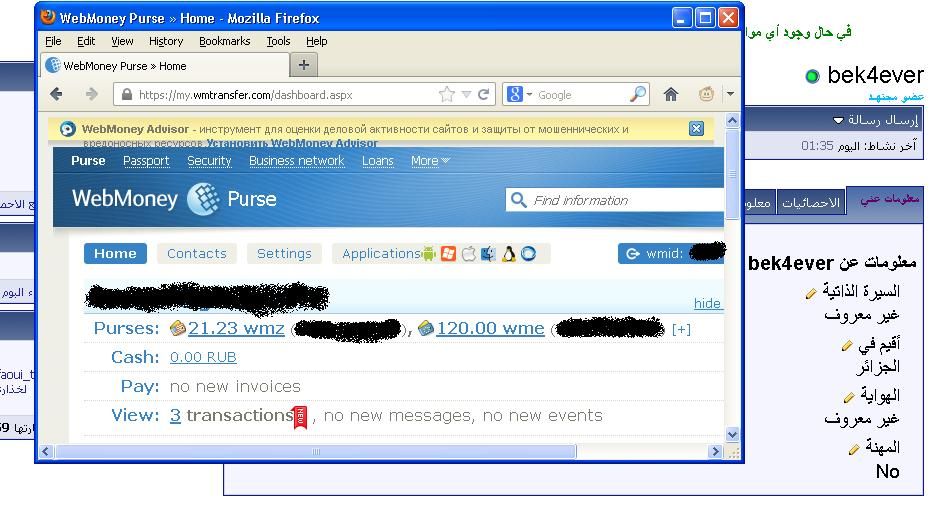Click the Android application icon
931x512 pixels.
coord(428,254)
